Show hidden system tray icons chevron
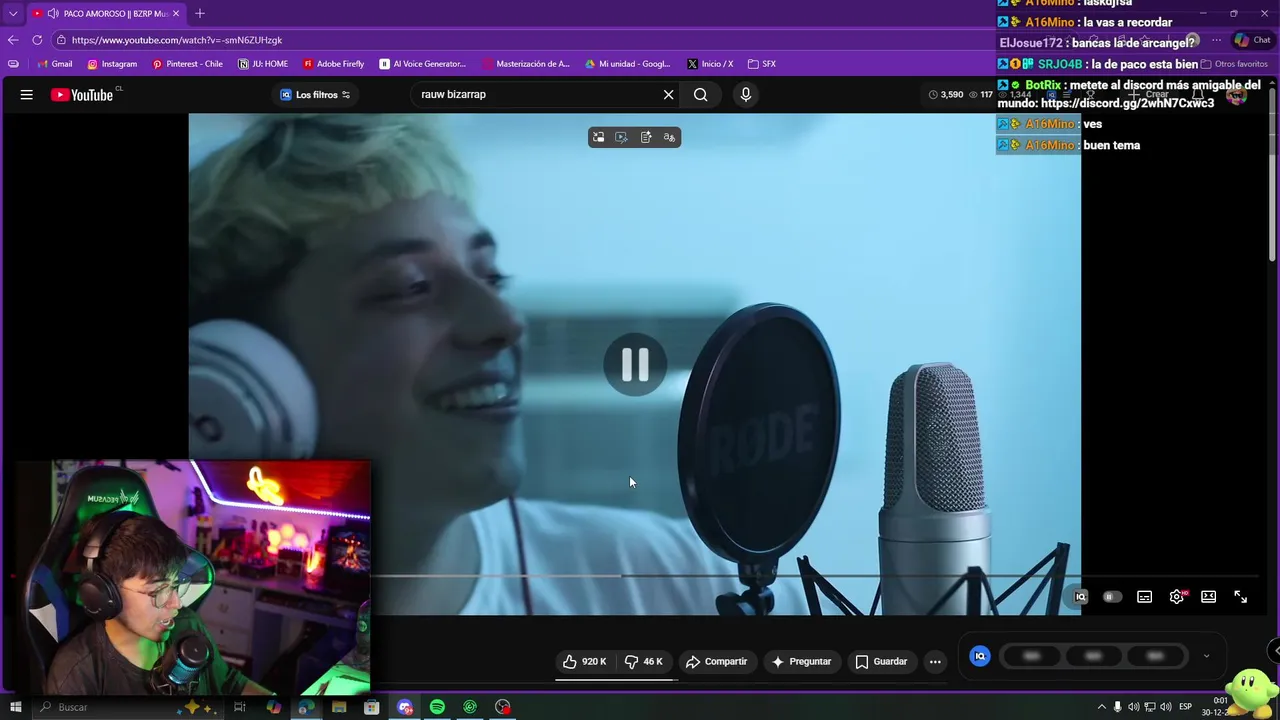This screenshot has width=1280, height=720. point(1102,707)
